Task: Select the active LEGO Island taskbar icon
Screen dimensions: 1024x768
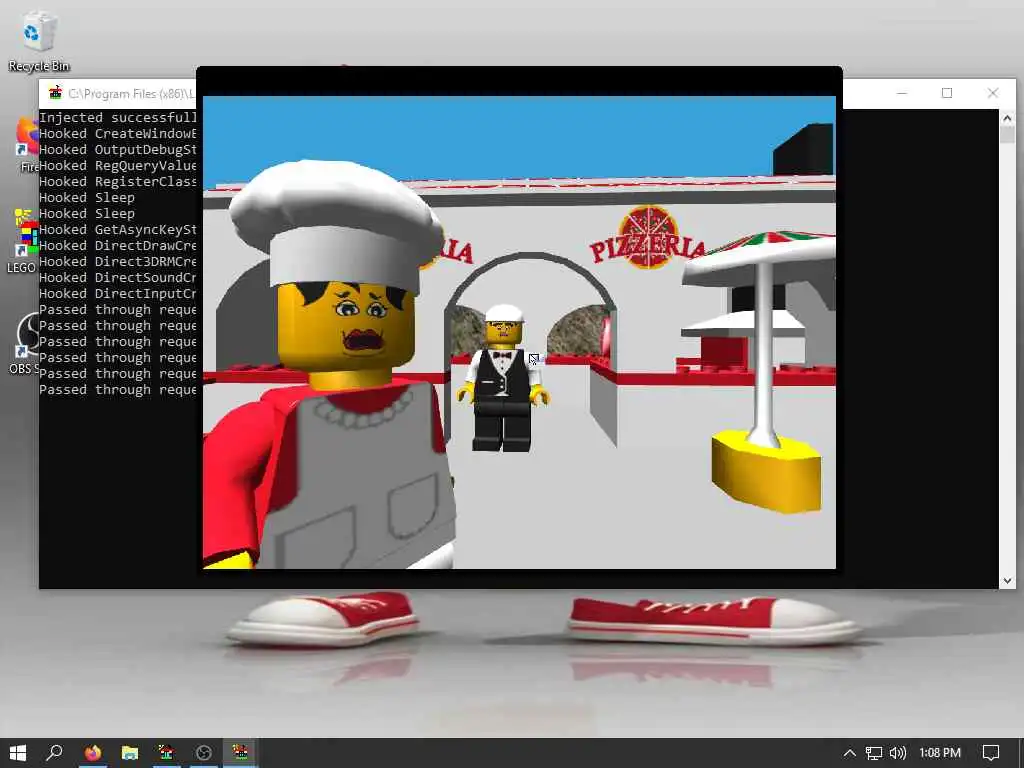Action: pos(240,753)
